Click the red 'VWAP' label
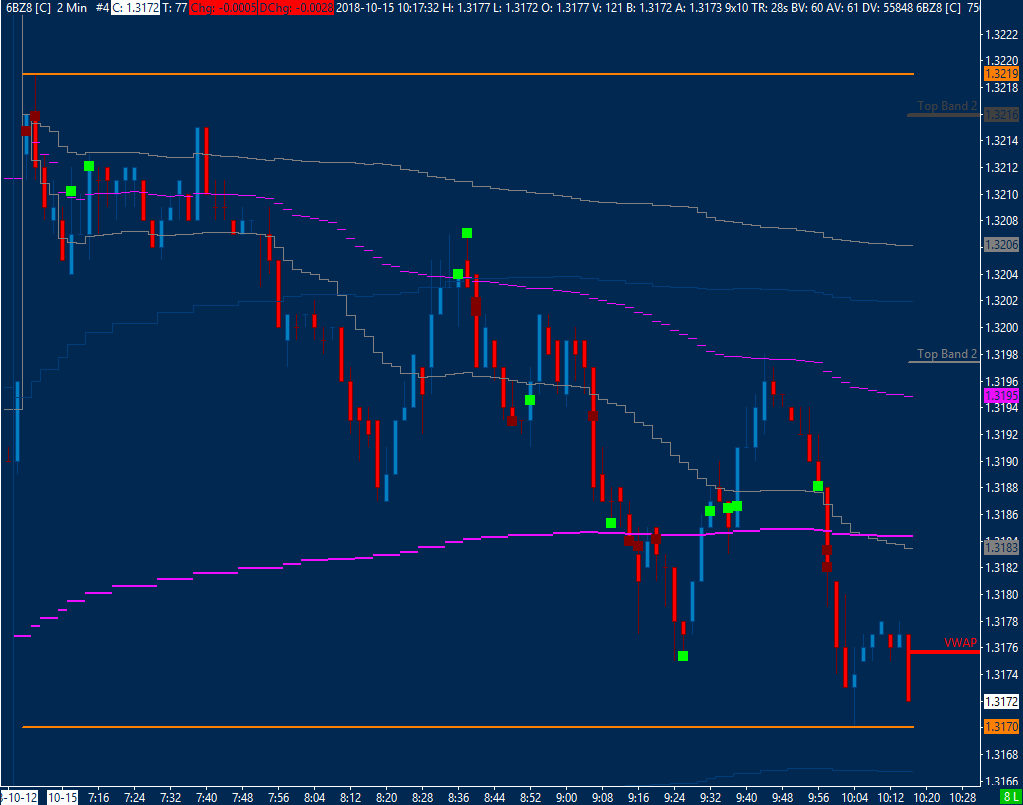 pyautogui.click(x=960, y=643)
